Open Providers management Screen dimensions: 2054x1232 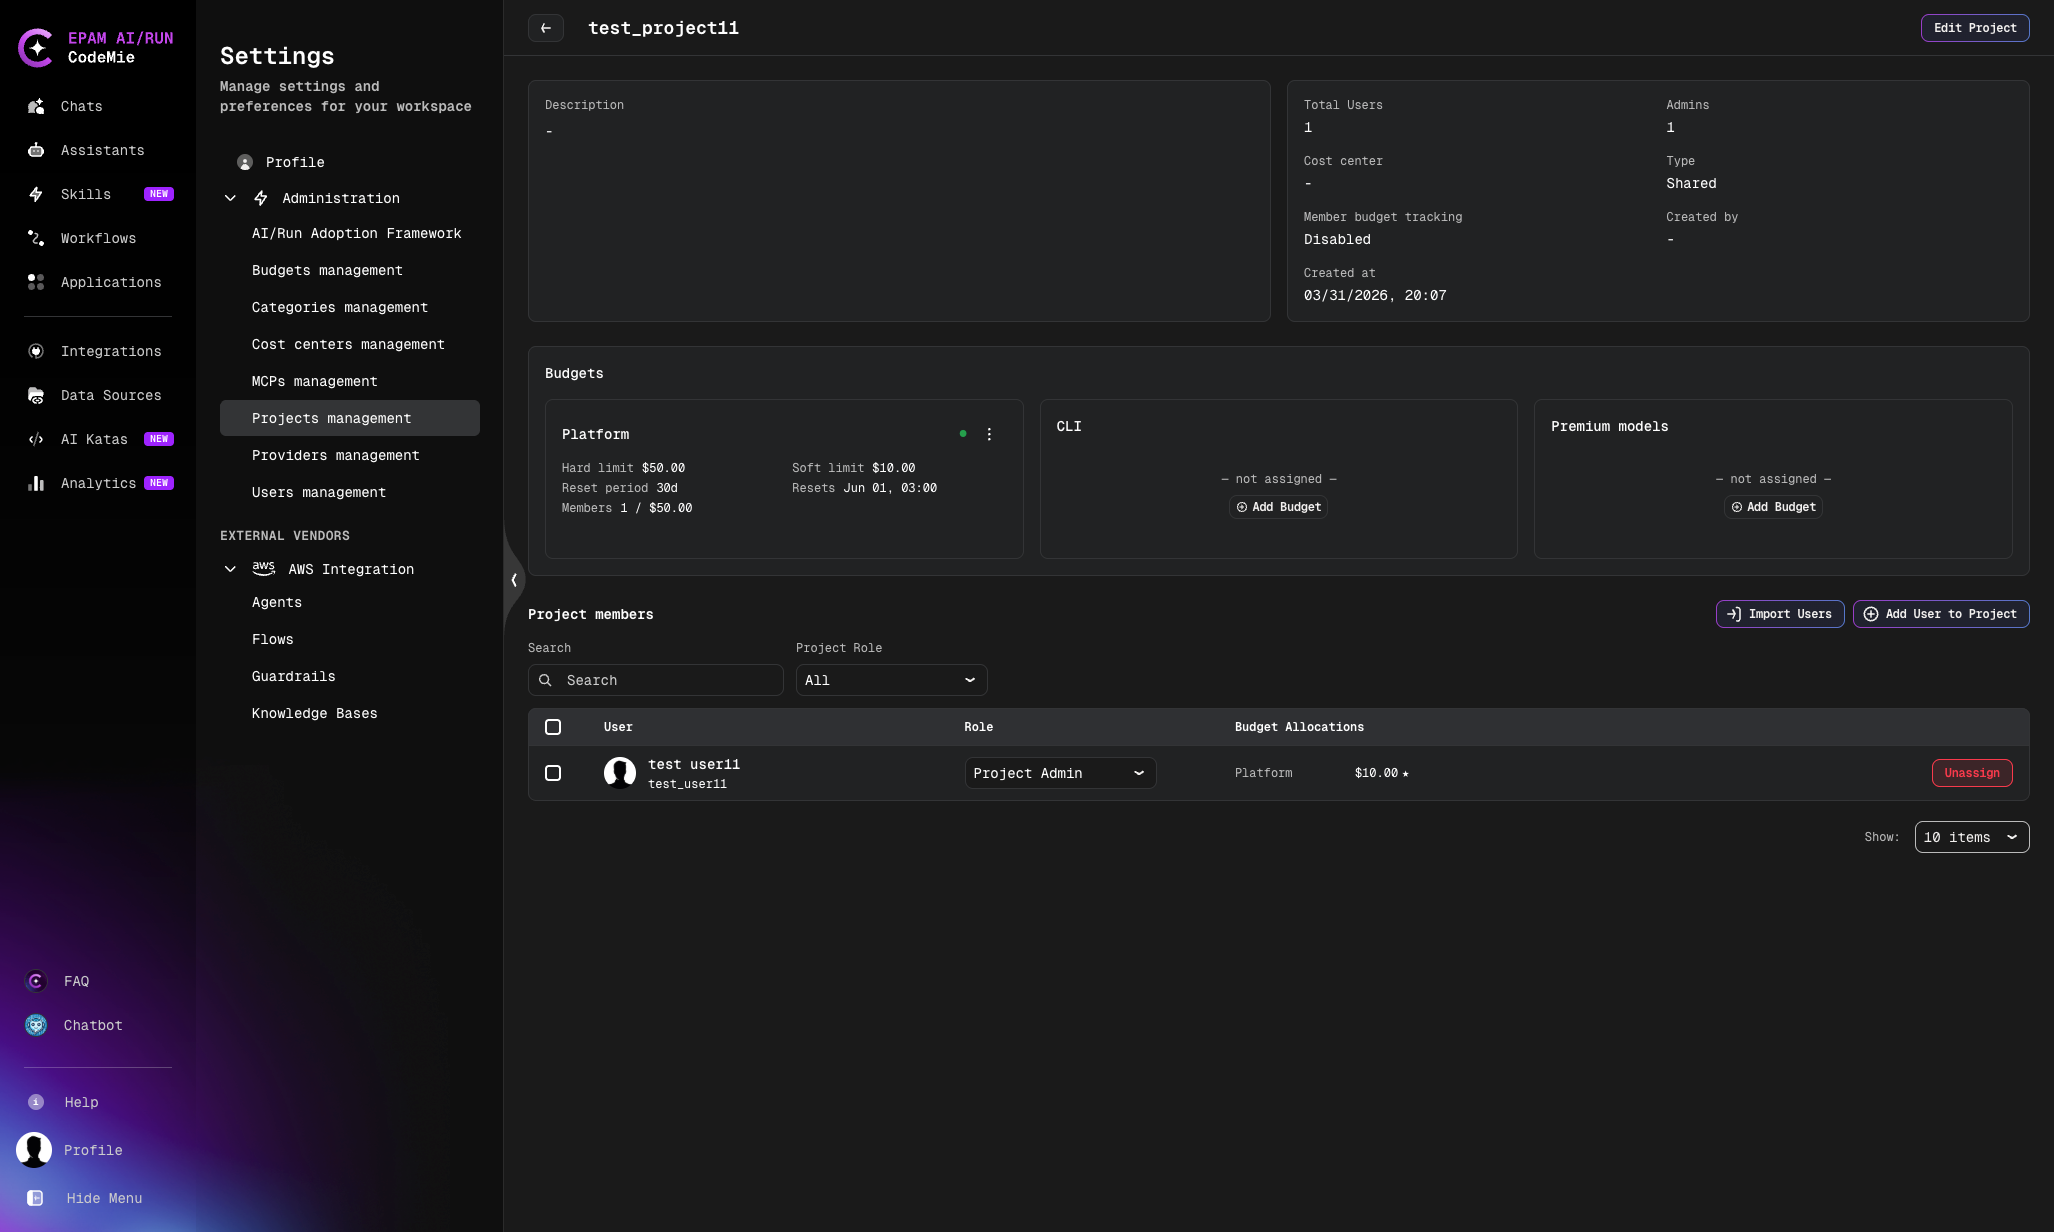pyautogui.click(x=336, y=455)
